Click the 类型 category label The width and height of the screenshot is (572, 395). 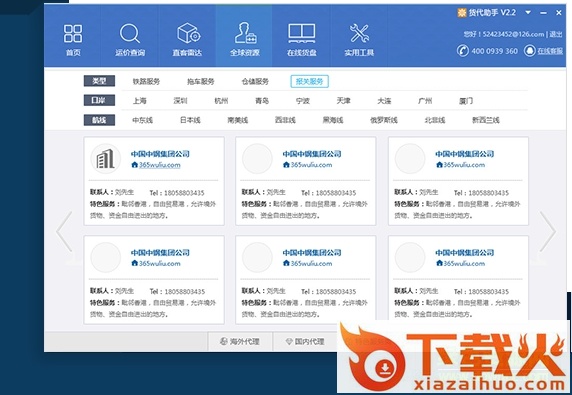click(99, 81)
